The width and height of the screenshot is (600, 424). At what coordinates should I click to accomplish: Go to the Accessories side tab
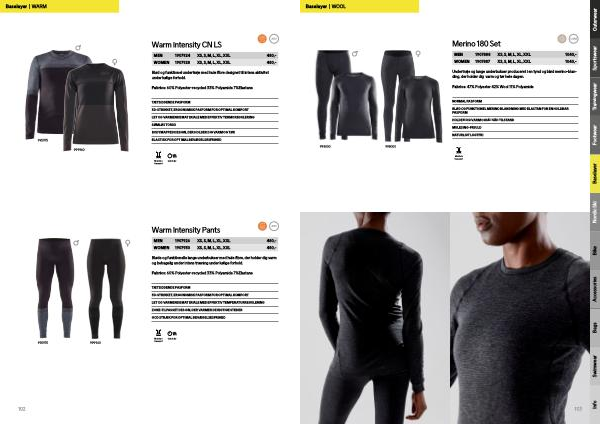(x=595, y=290)
